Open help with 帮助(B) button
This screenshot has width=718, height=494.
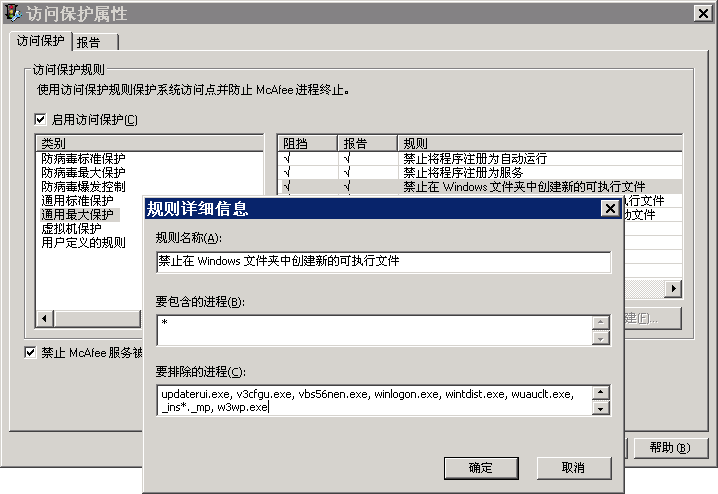[x=670, y=447]
